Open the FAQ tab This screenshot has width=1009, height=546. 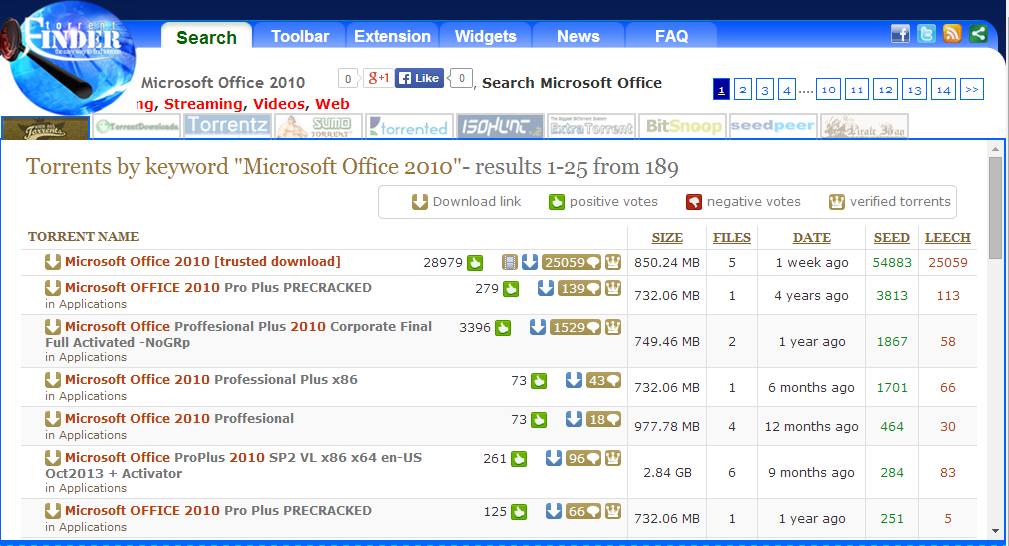click(671, 37)
